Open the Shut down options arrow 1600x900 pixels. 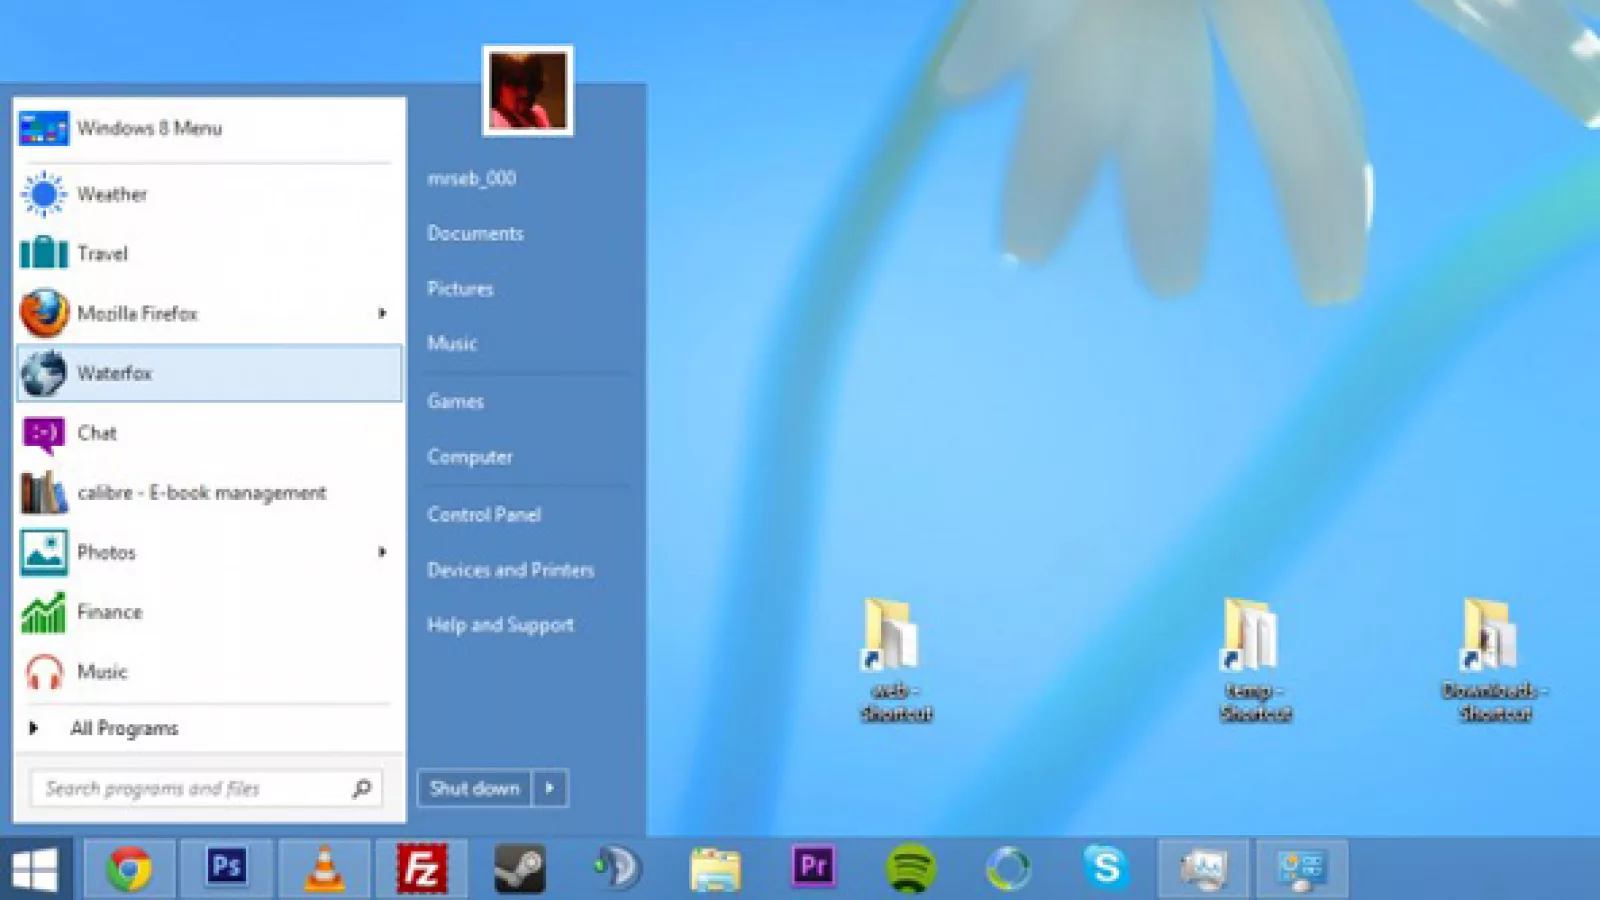pyautogui.click(x=550, y=788)
